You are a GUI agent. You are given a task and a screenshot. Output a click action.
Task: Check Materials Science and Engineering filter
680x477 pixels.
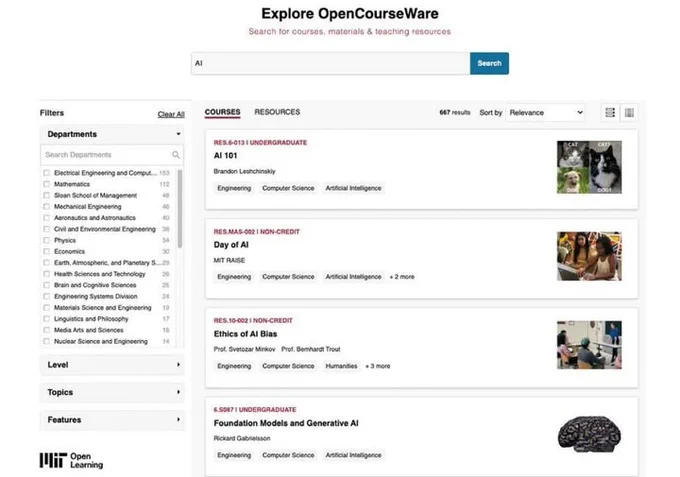46,308
